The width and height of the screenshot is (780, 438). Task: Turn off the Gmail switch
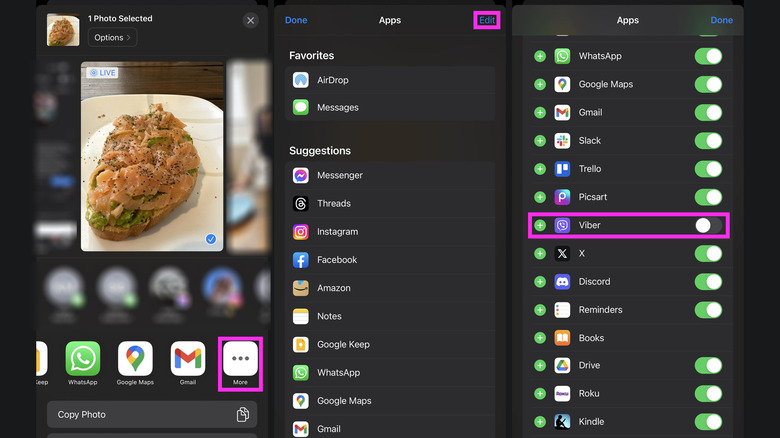(708, 112)
